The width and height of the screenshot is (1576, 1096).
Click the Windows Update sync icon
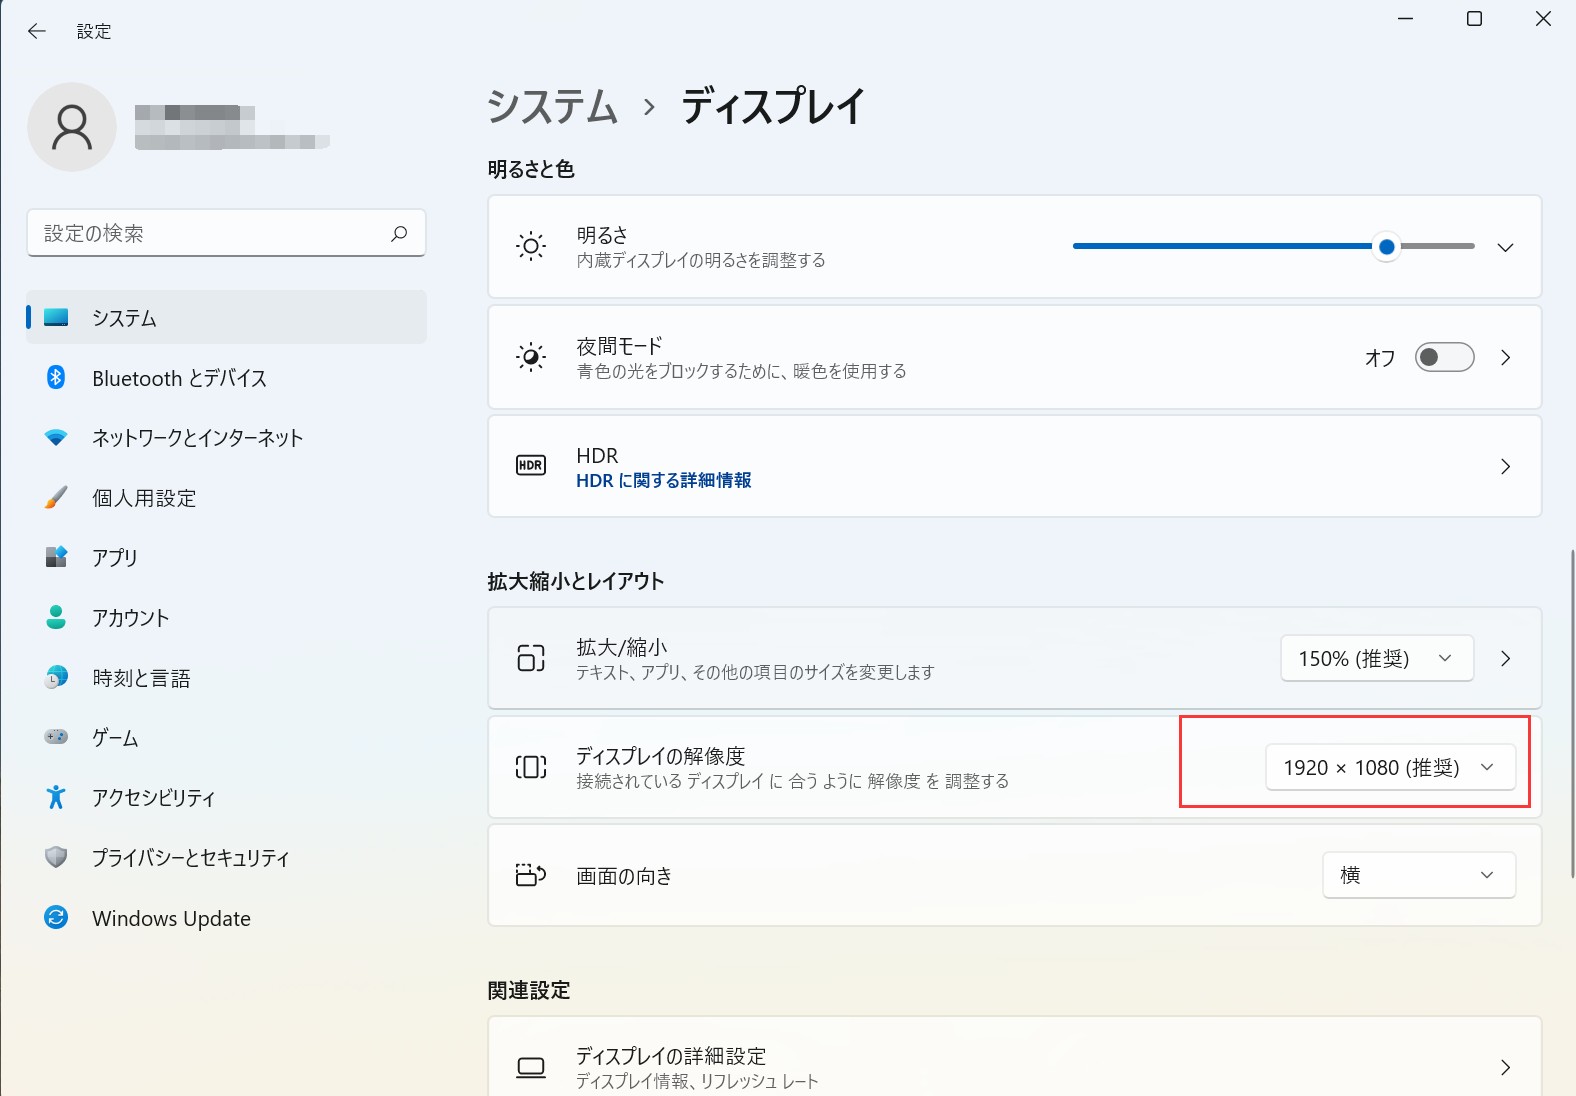coord(56,917)
